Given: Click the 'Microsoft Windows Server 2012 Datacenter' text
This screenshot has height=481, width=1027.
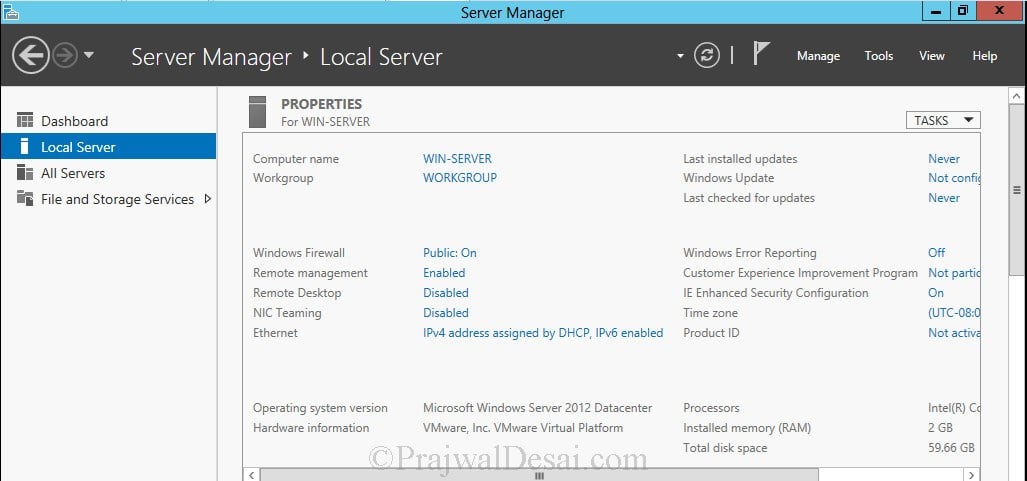Looking at the screenshot, I should click(x=538, y=408).
